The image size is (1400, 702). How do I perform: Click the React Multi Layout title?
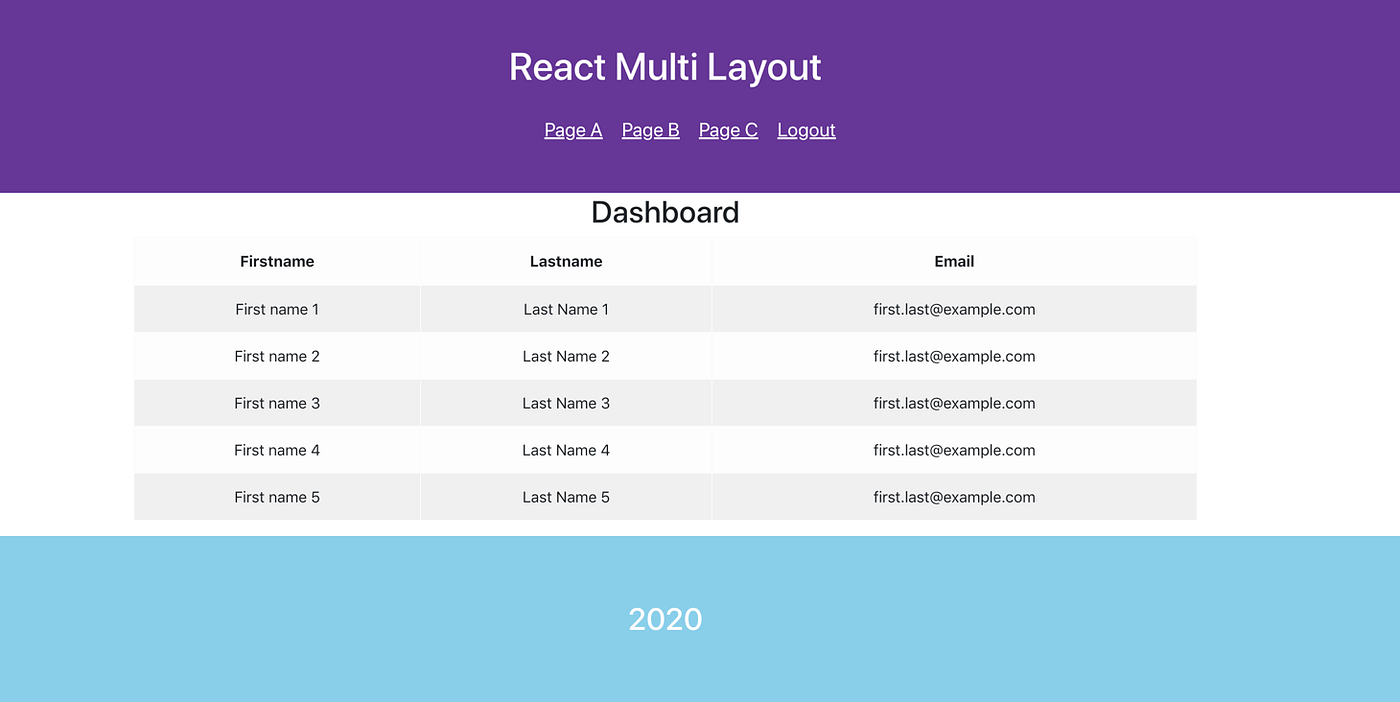tap(665, 66)
